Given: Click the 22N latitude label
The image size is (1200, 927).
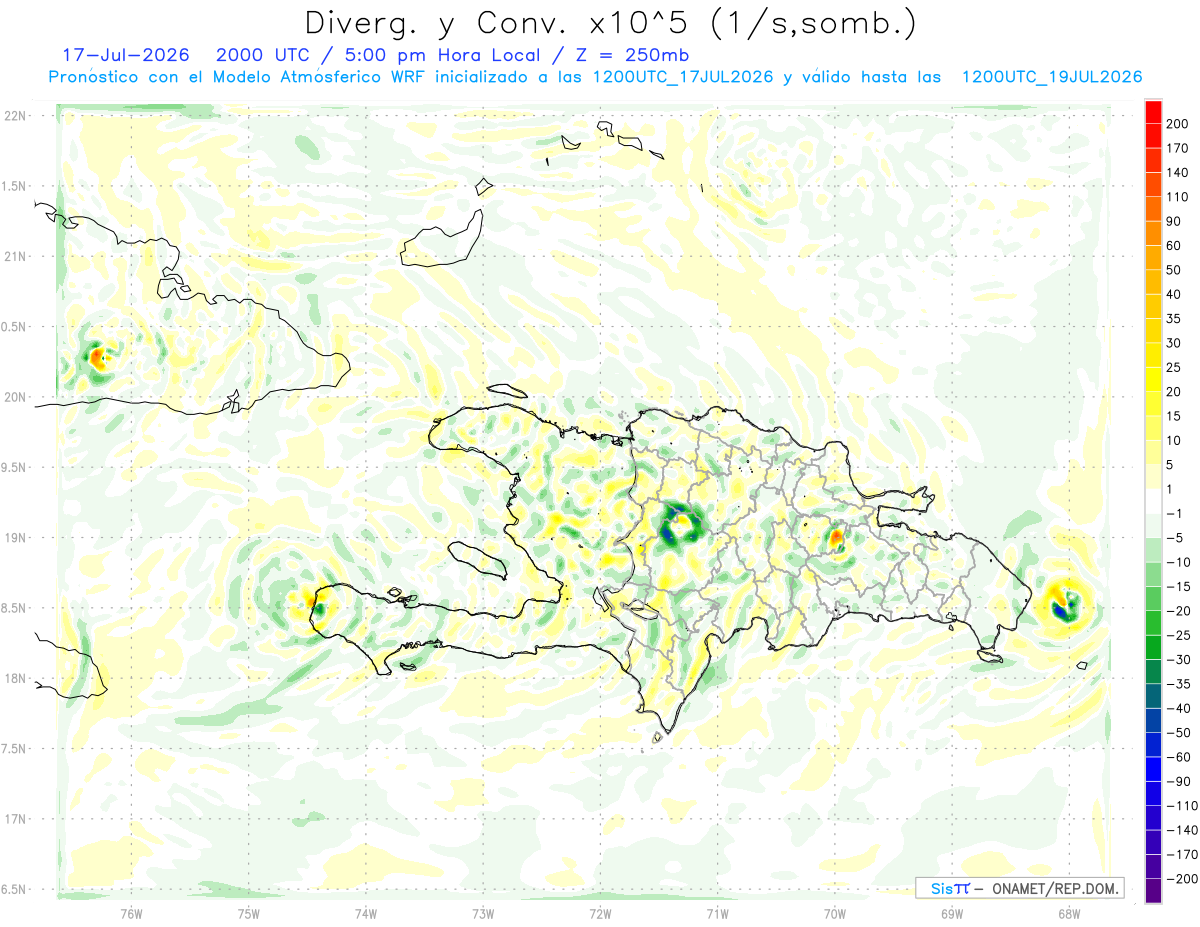Looking at the screenshot, I should 14,116.
